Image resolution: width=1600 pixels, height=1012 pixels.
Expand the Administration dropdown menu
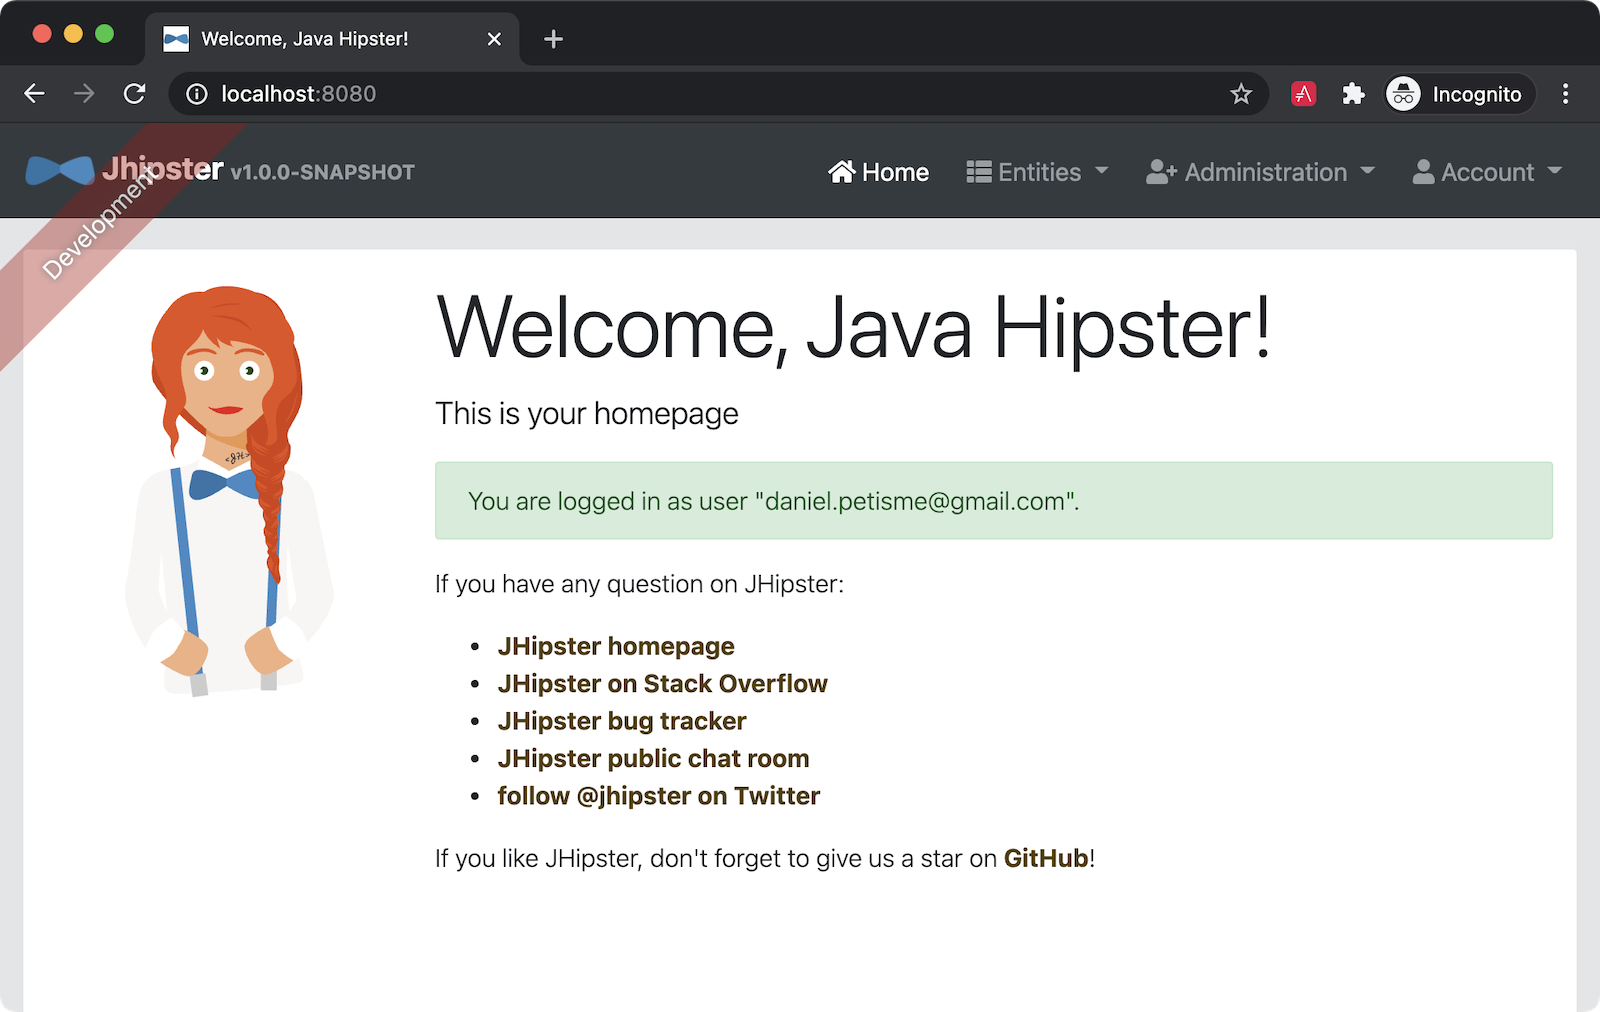click(x=1260, y=172)
